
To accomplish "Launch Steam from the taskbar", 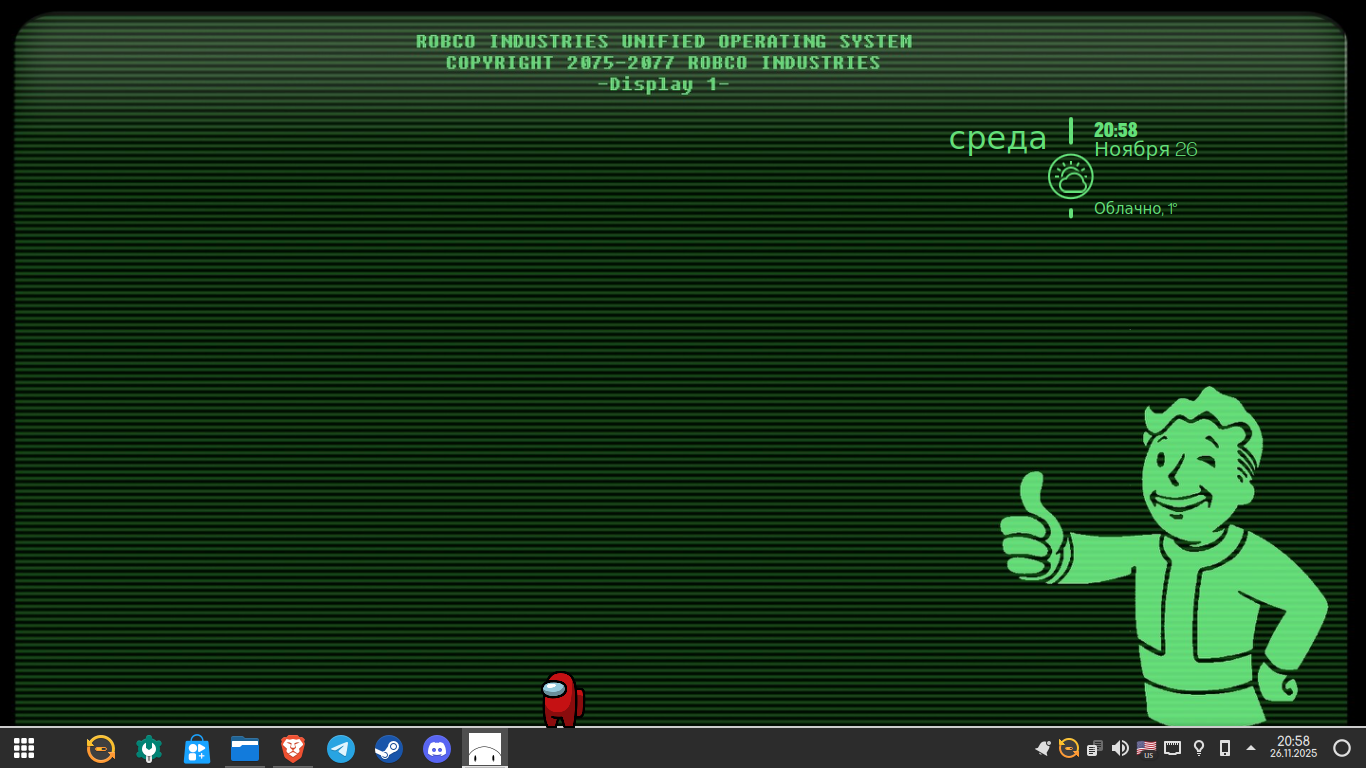I will tap(389, 748).
